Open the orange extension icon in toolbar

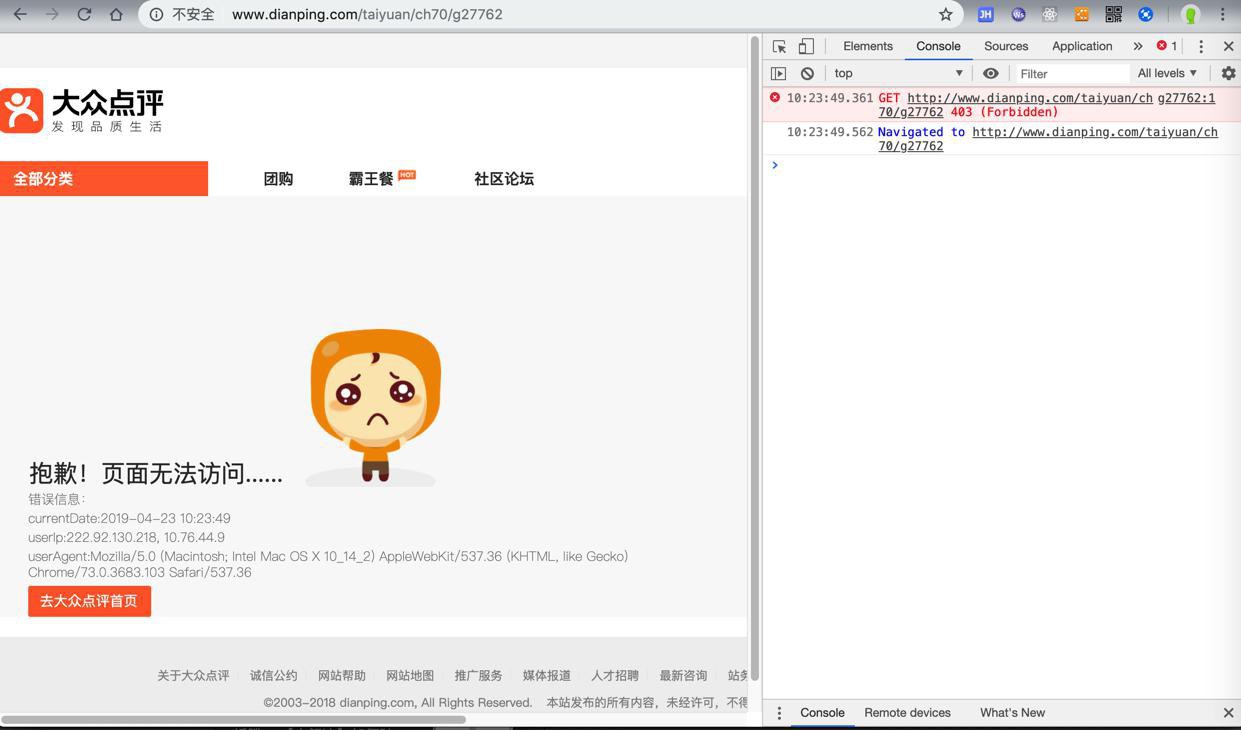pos(1082,15)
